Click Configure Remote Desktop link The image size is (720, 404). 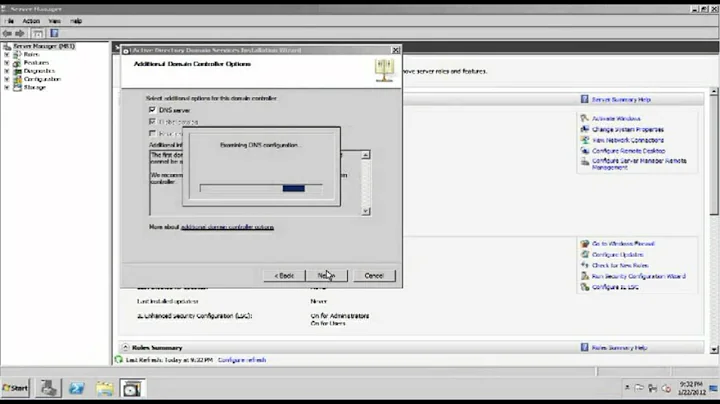[629, 151]
